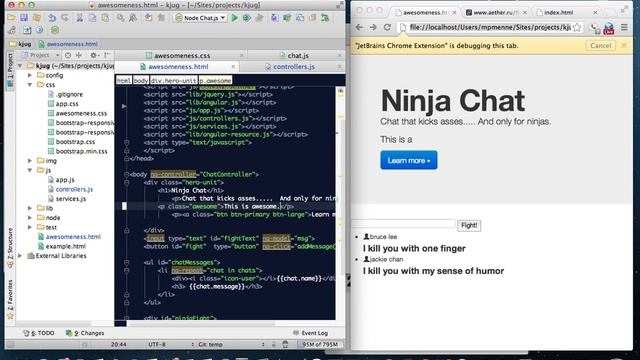Bookmark the page with the star icon
Viewport: 640px width, 360px height.
click(x=577, y=28)
